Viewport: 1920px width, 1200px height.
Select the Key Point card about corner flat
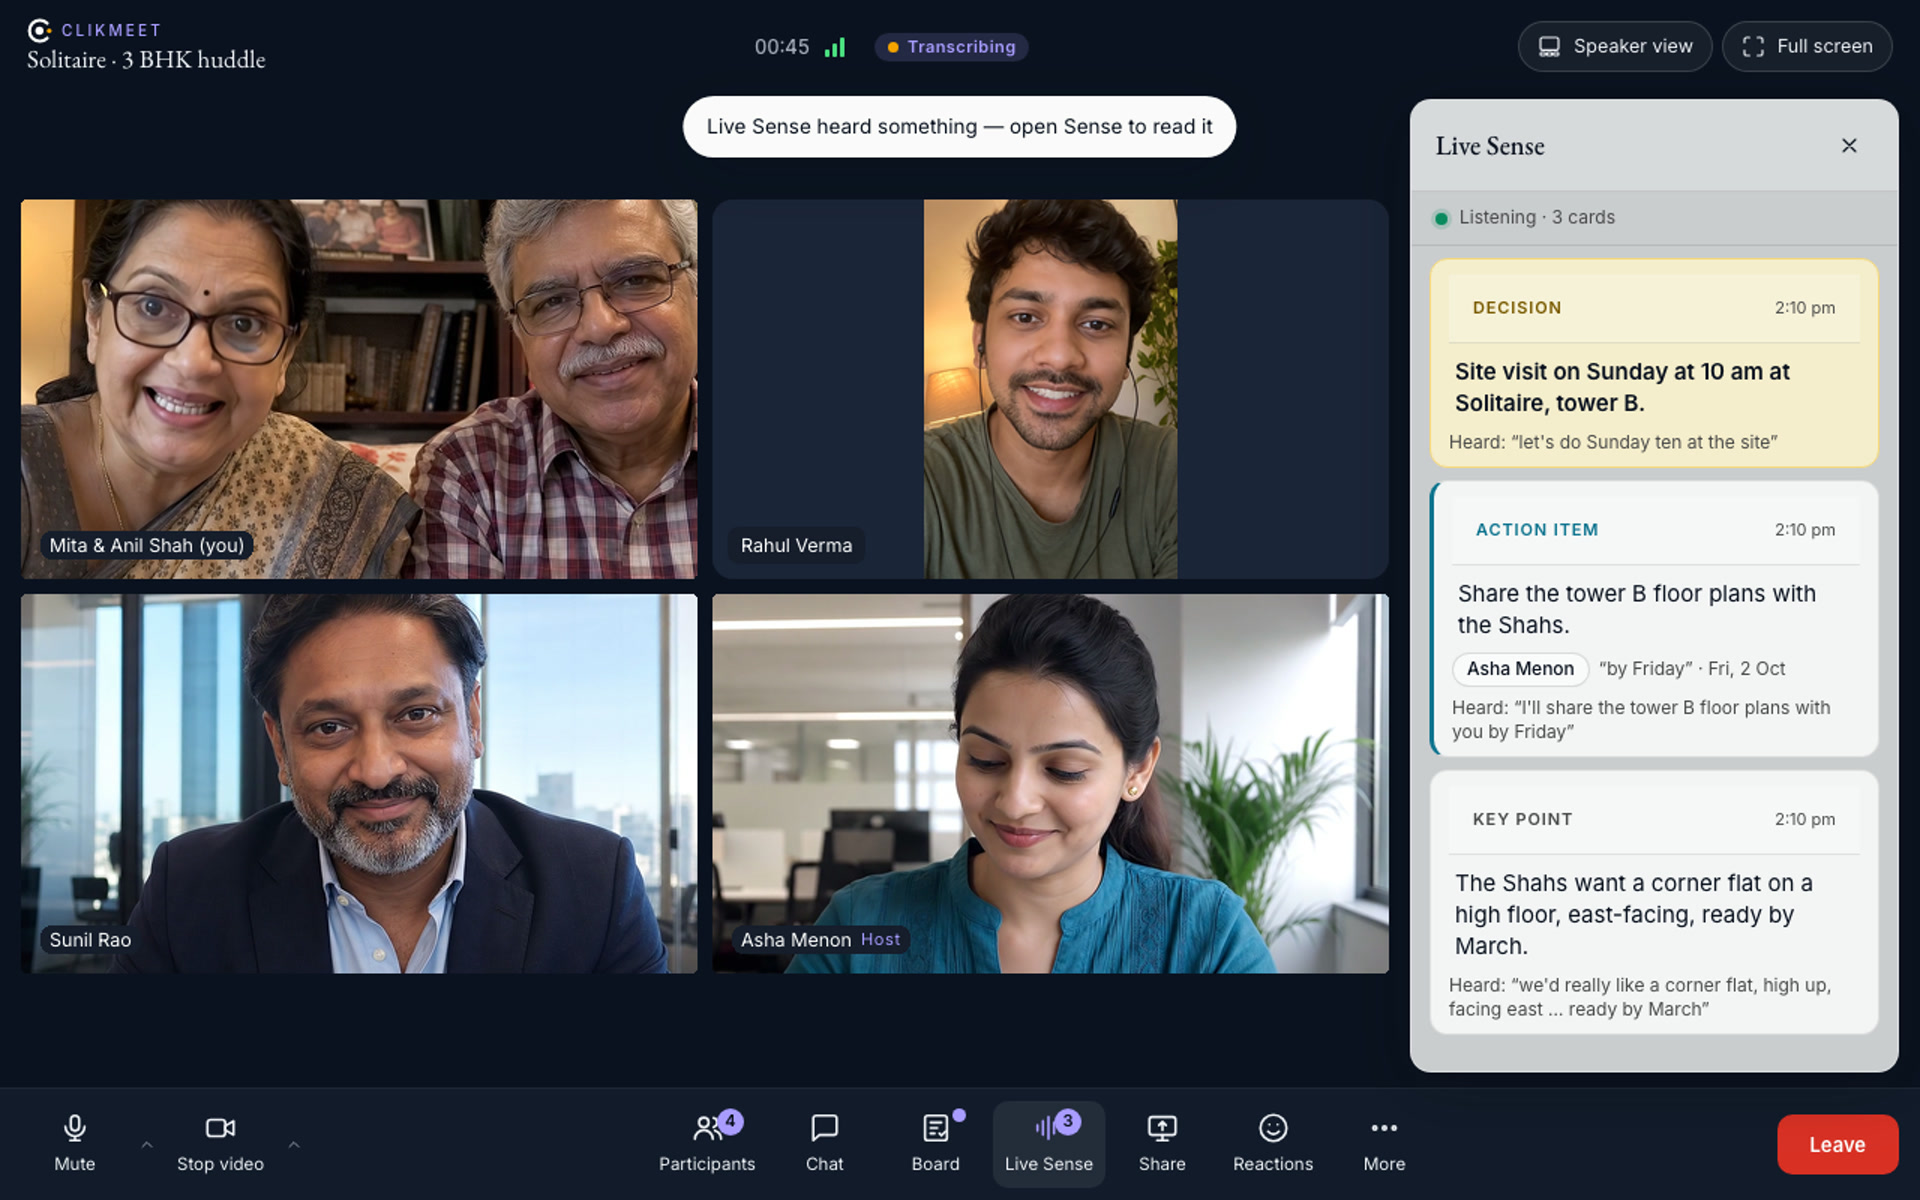pyautogui.click(x=1654, y=902)
